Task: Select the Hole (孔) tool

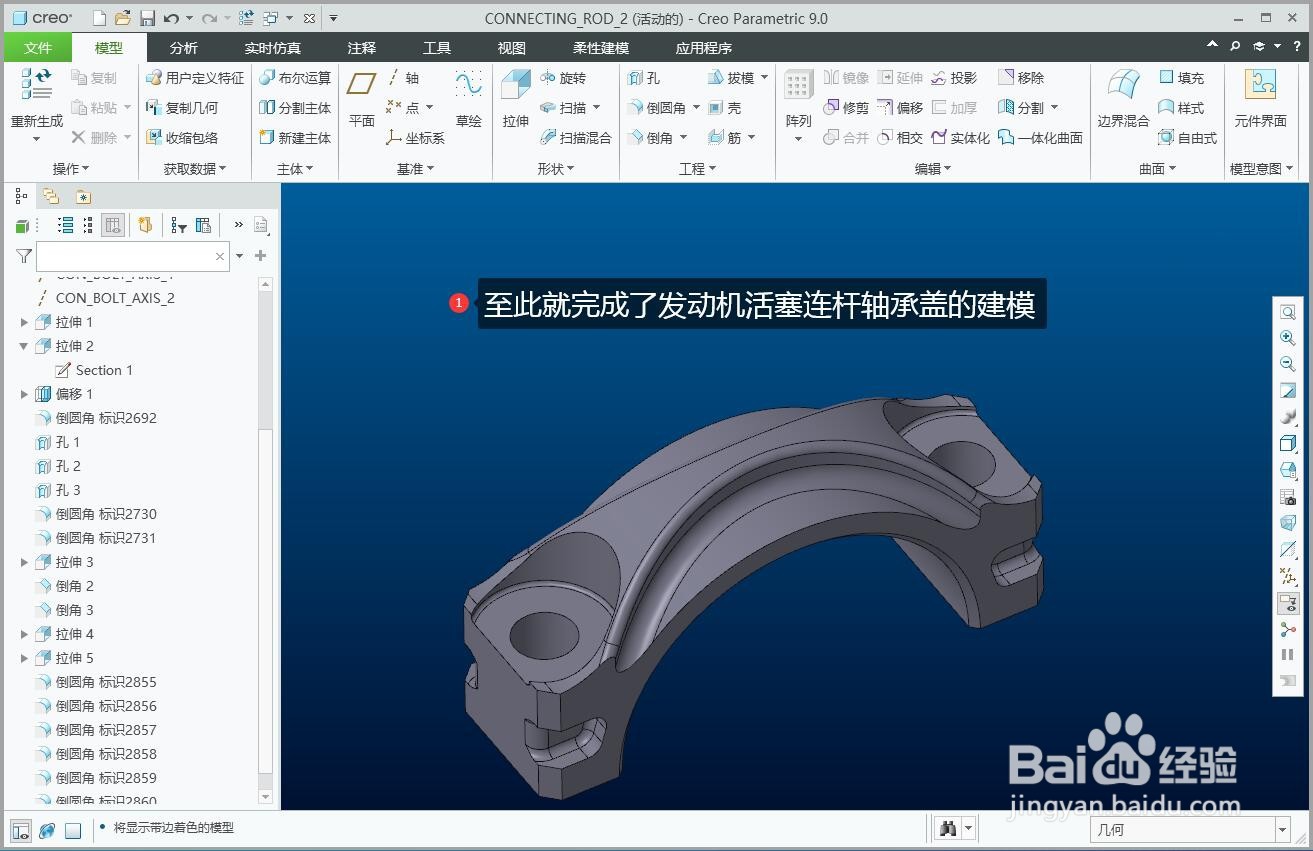Action: pos(644,78)
